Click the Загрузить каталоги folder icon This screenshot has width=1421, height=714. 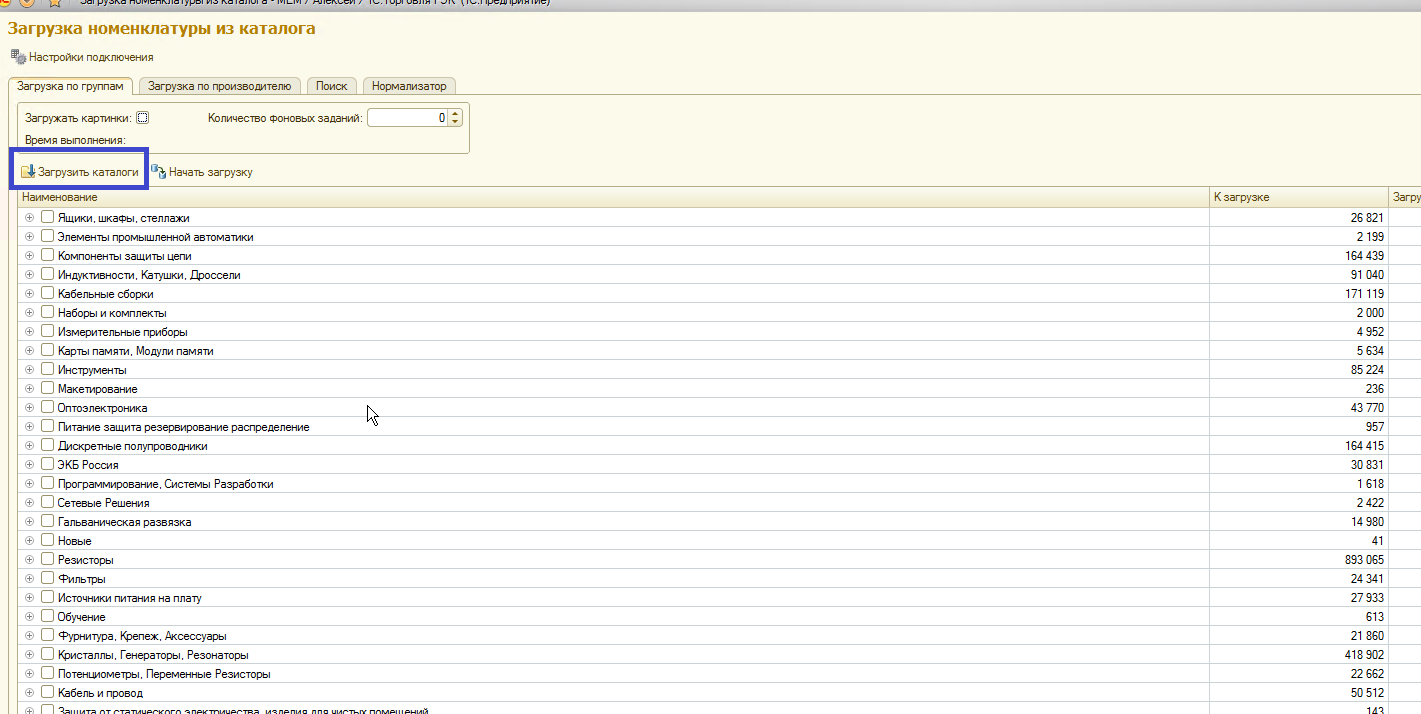click(x=28, y=172)
